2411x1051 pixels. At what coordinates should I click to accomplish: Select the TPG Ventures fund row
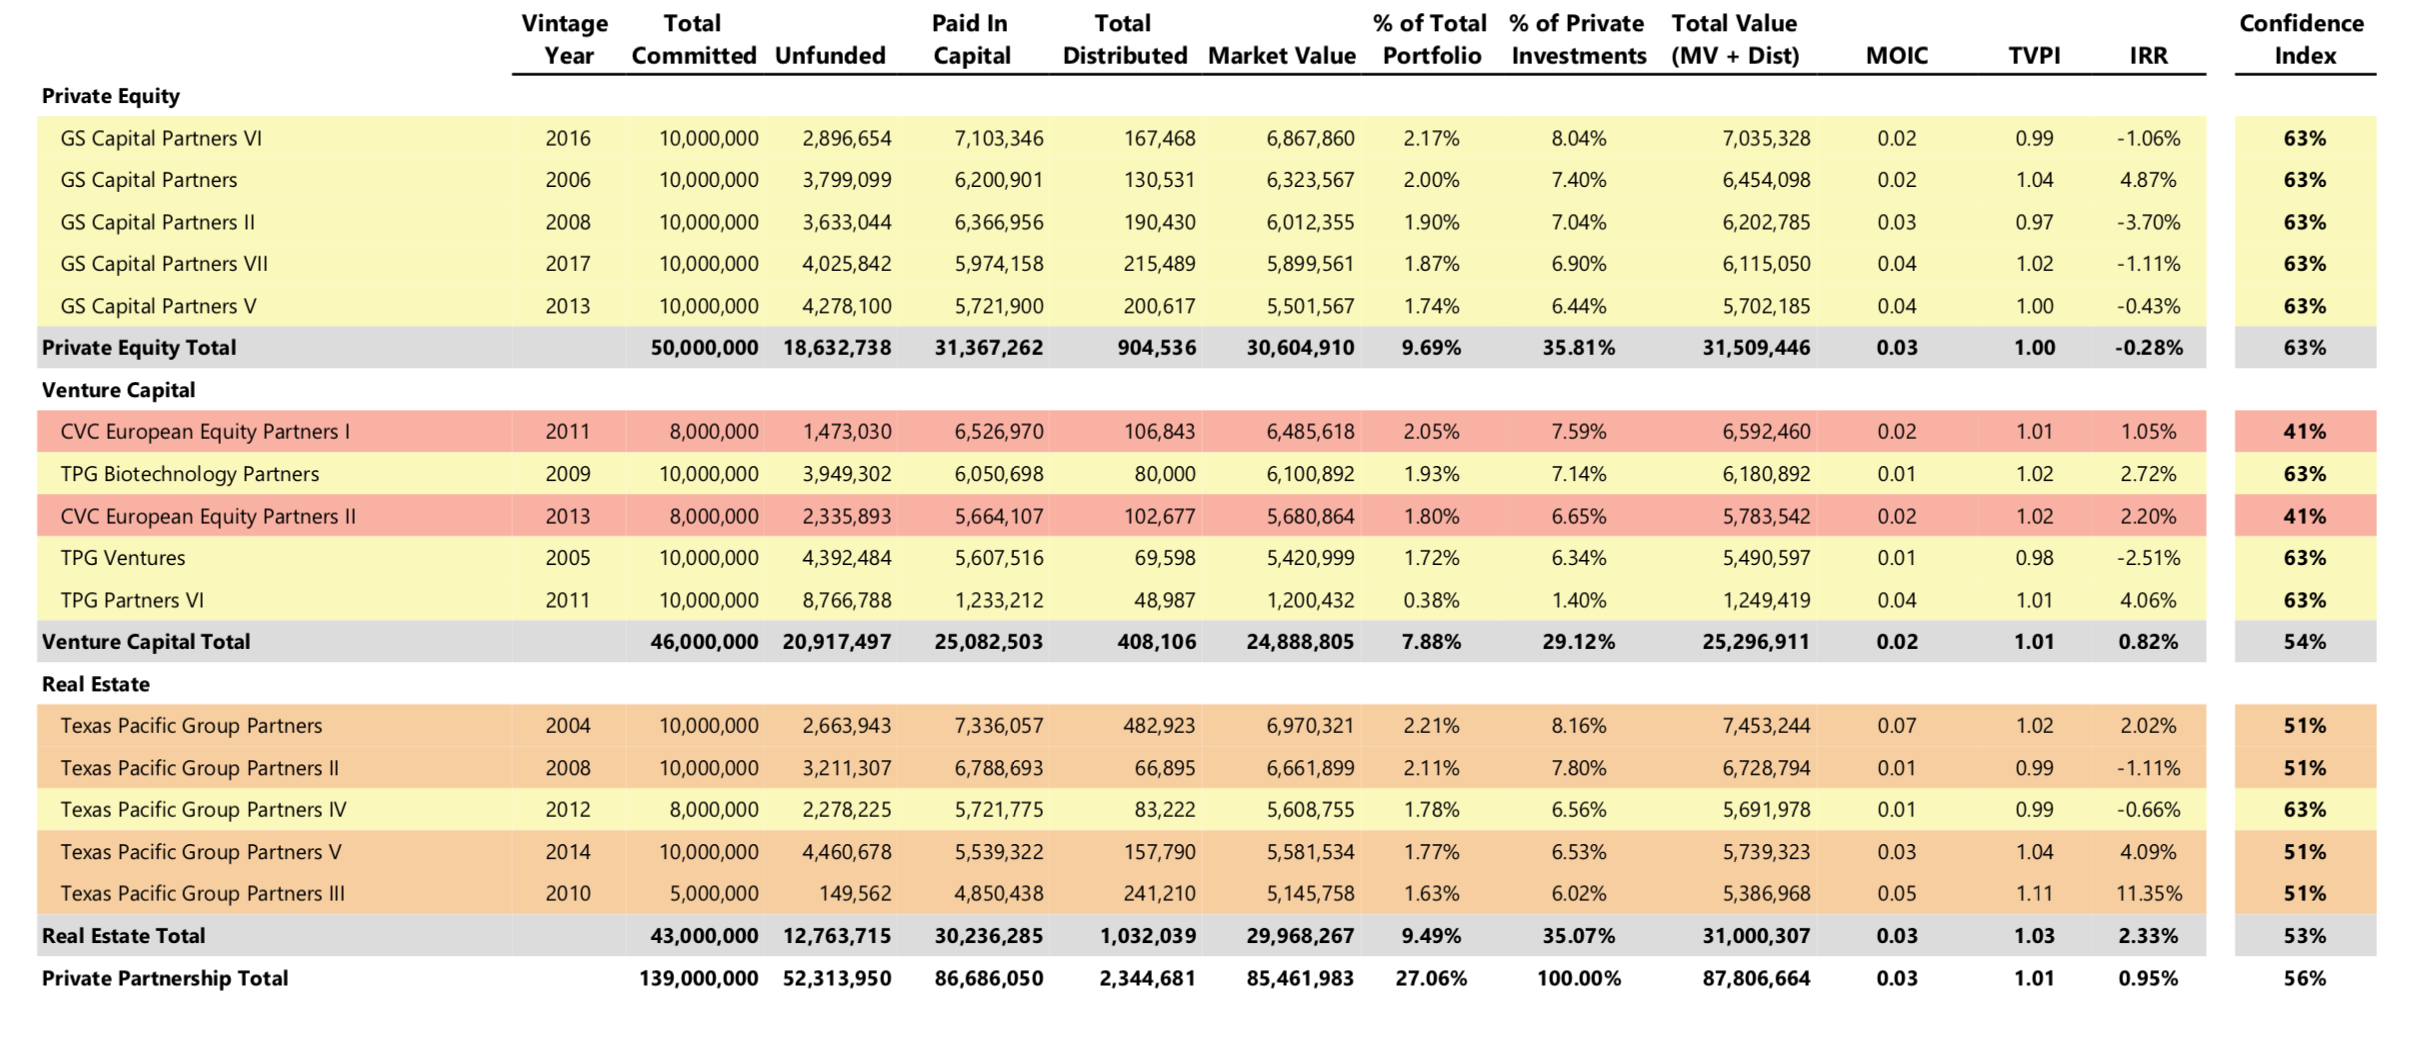click(123, 558)
